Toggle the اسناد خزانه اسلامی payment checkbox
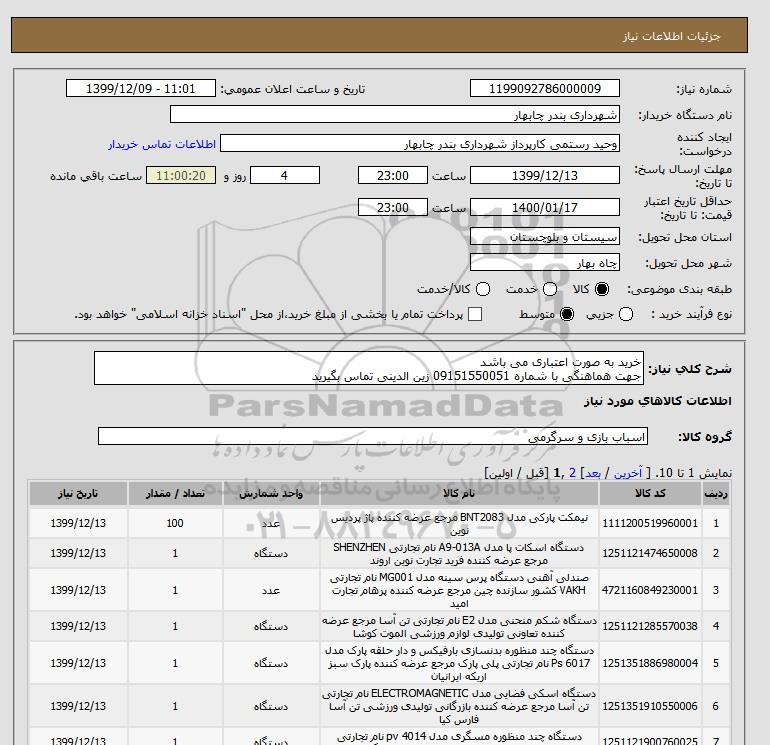This screenshot has width=770, height=745. tap(475, 314)
